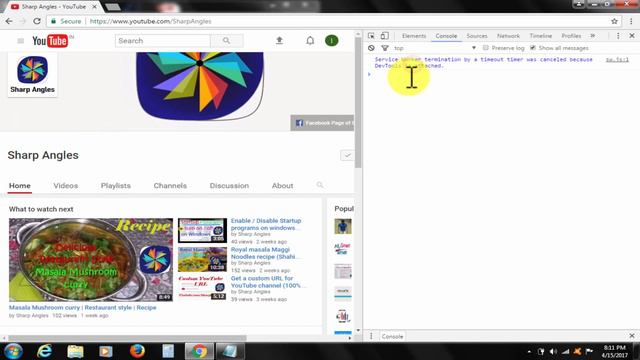This screenshot has width=640, height=360.
Task: Open the Videos channel tab
Action: (65, 186)
